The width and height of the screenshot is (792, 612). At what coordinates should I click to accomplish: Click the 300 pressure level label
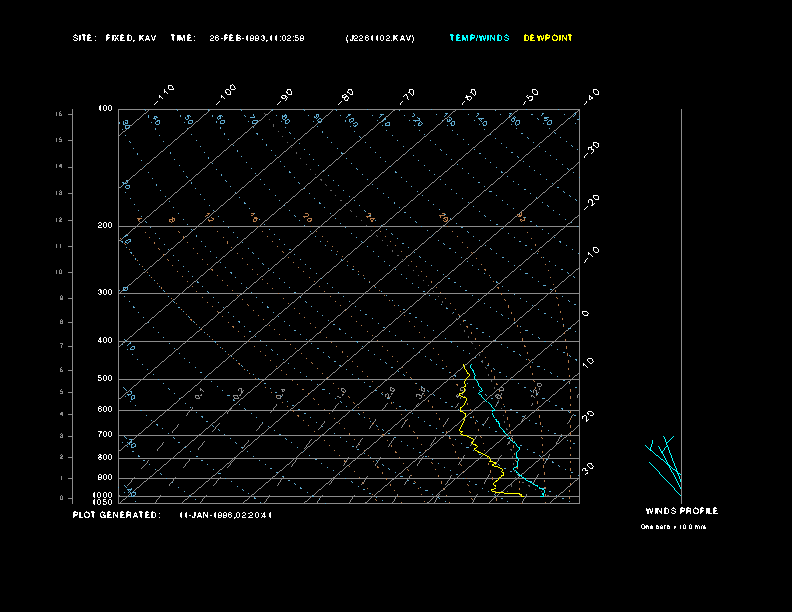point(105,292)
